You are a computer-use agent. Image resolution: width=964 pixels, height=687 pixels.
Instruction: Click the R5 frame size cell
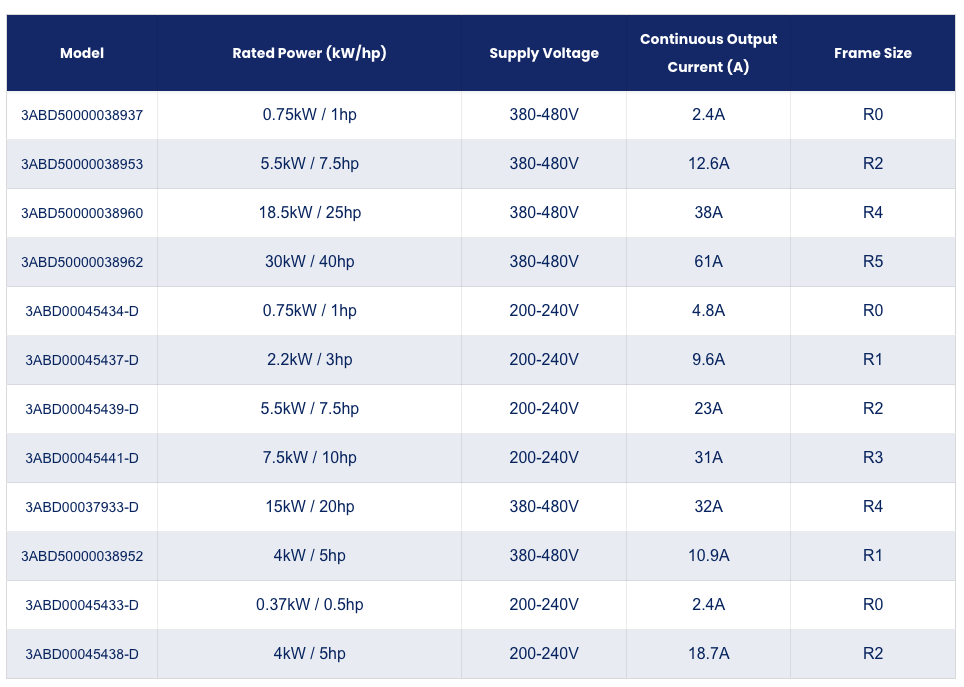click(x=872, y=261)
